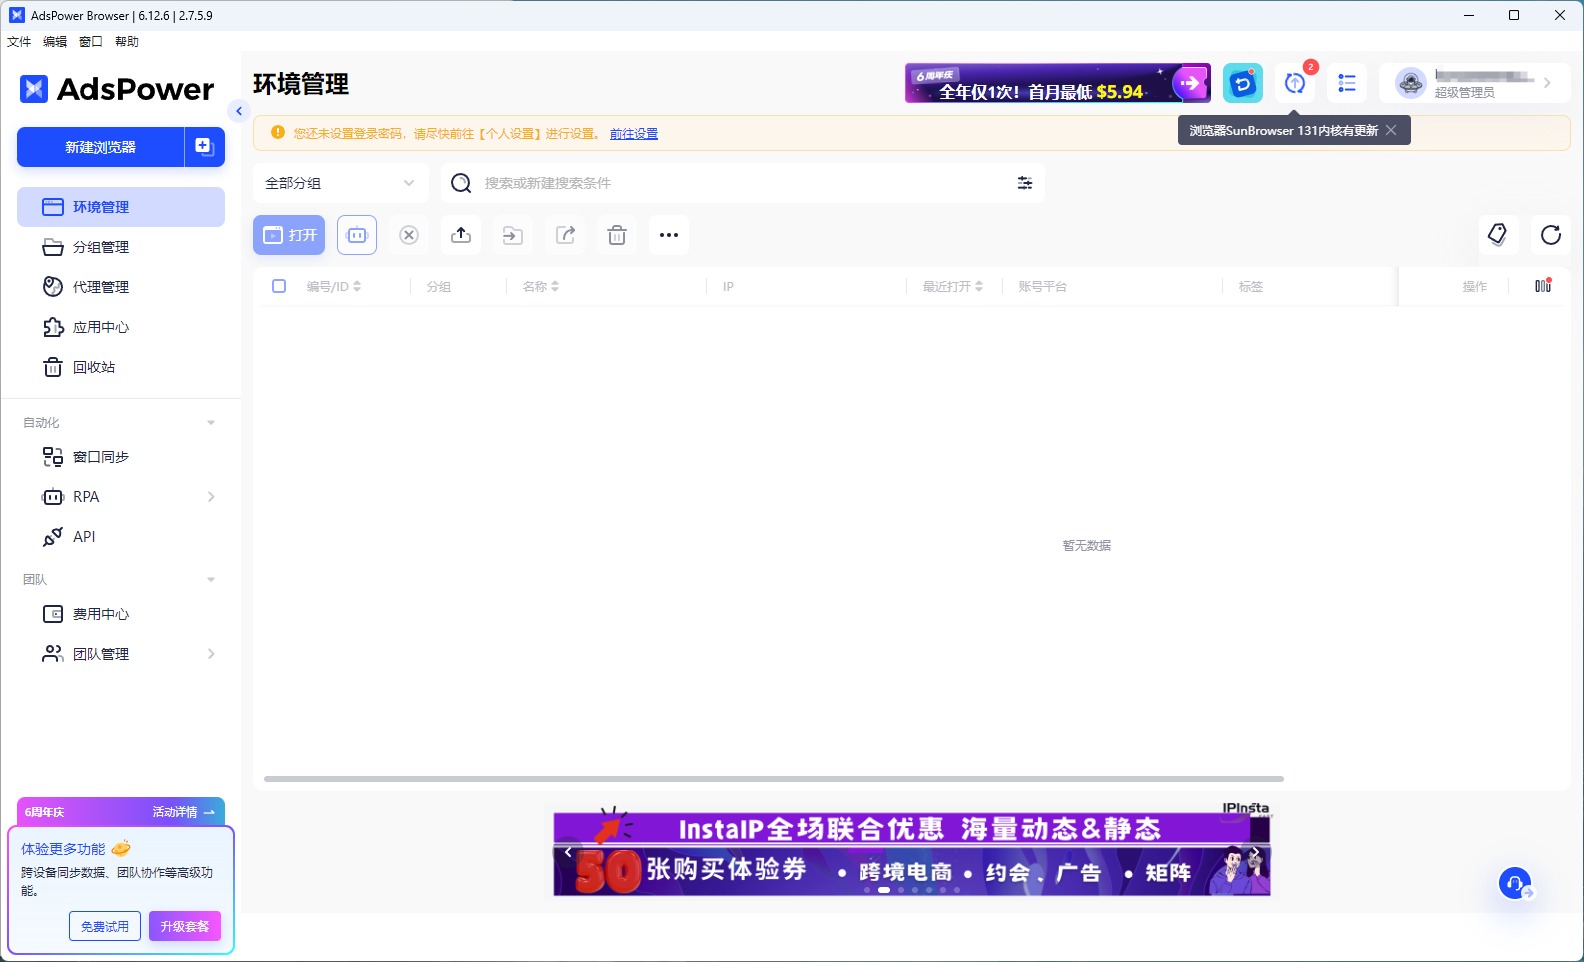Click the move-to-group toolbar icon
This screenshot has height=962, width=1584.
tap(513, 235)
